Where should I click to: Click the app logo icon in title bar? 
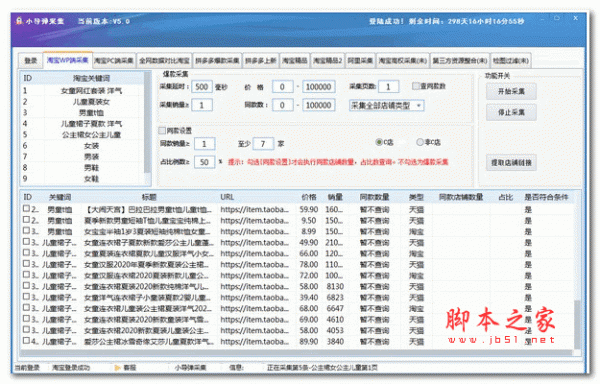(19, 21)
